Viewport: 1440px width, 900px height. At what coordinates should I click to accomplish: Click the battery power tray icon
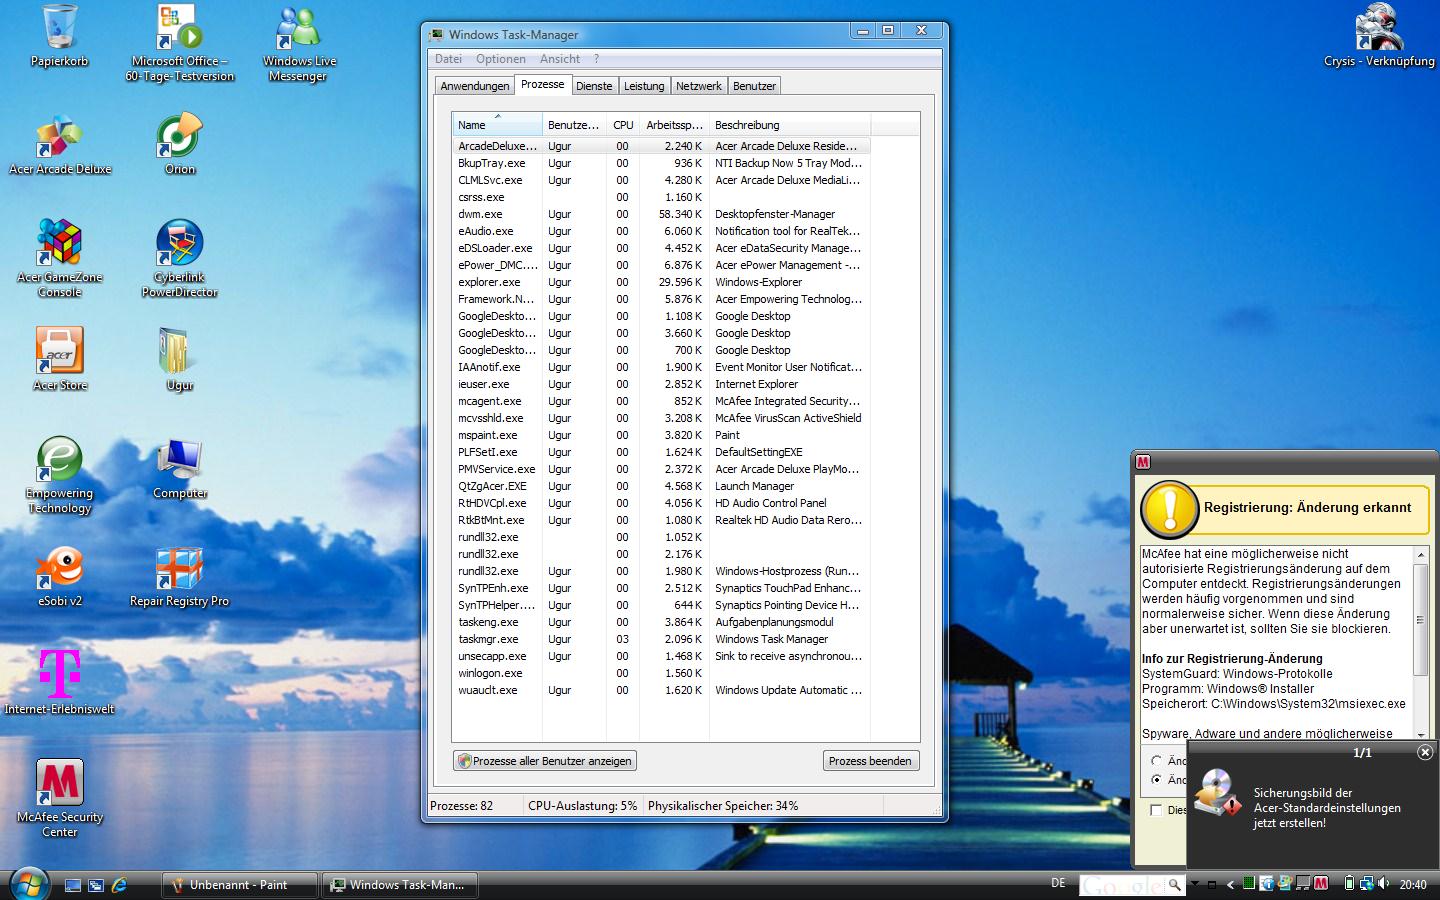point(1349,883)
